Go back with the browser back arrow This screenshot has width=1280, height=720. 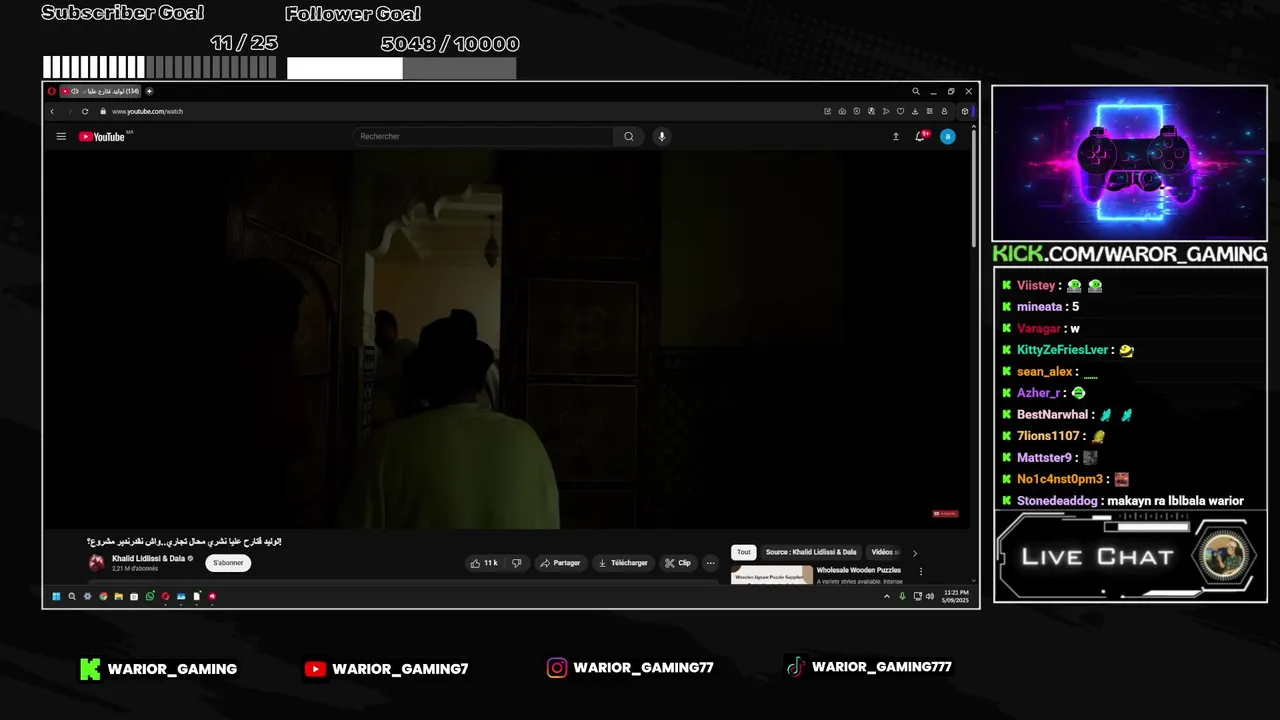point(52,111)
